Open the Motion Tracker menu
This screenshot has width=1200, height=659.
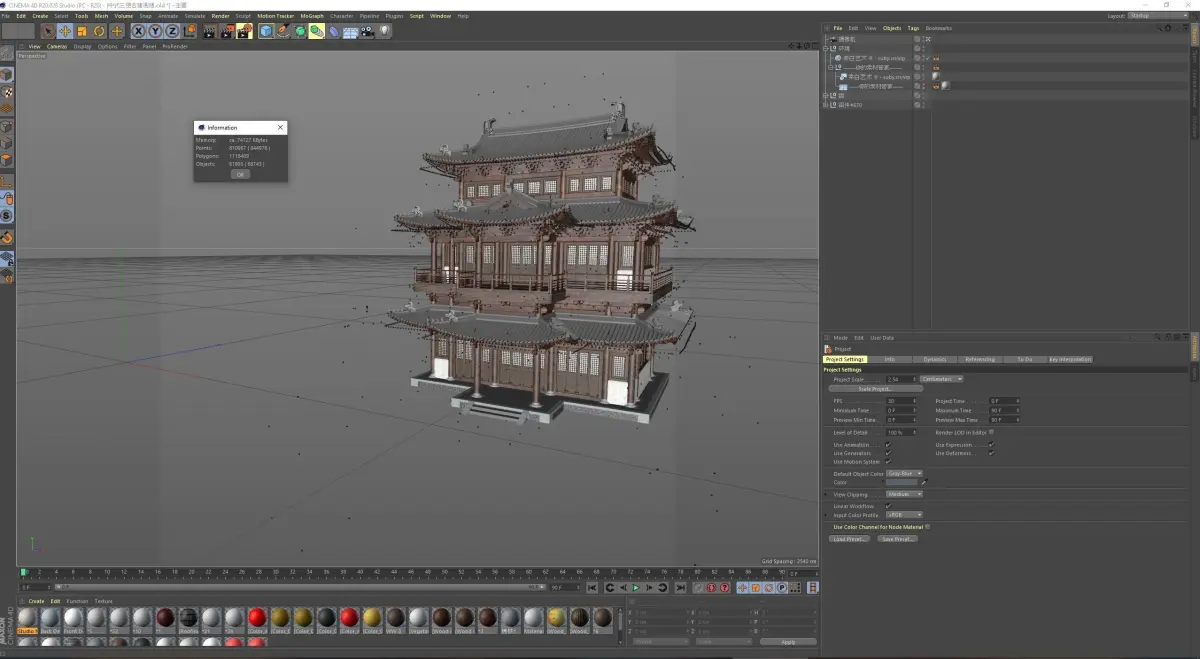click(x=276, y=16)
